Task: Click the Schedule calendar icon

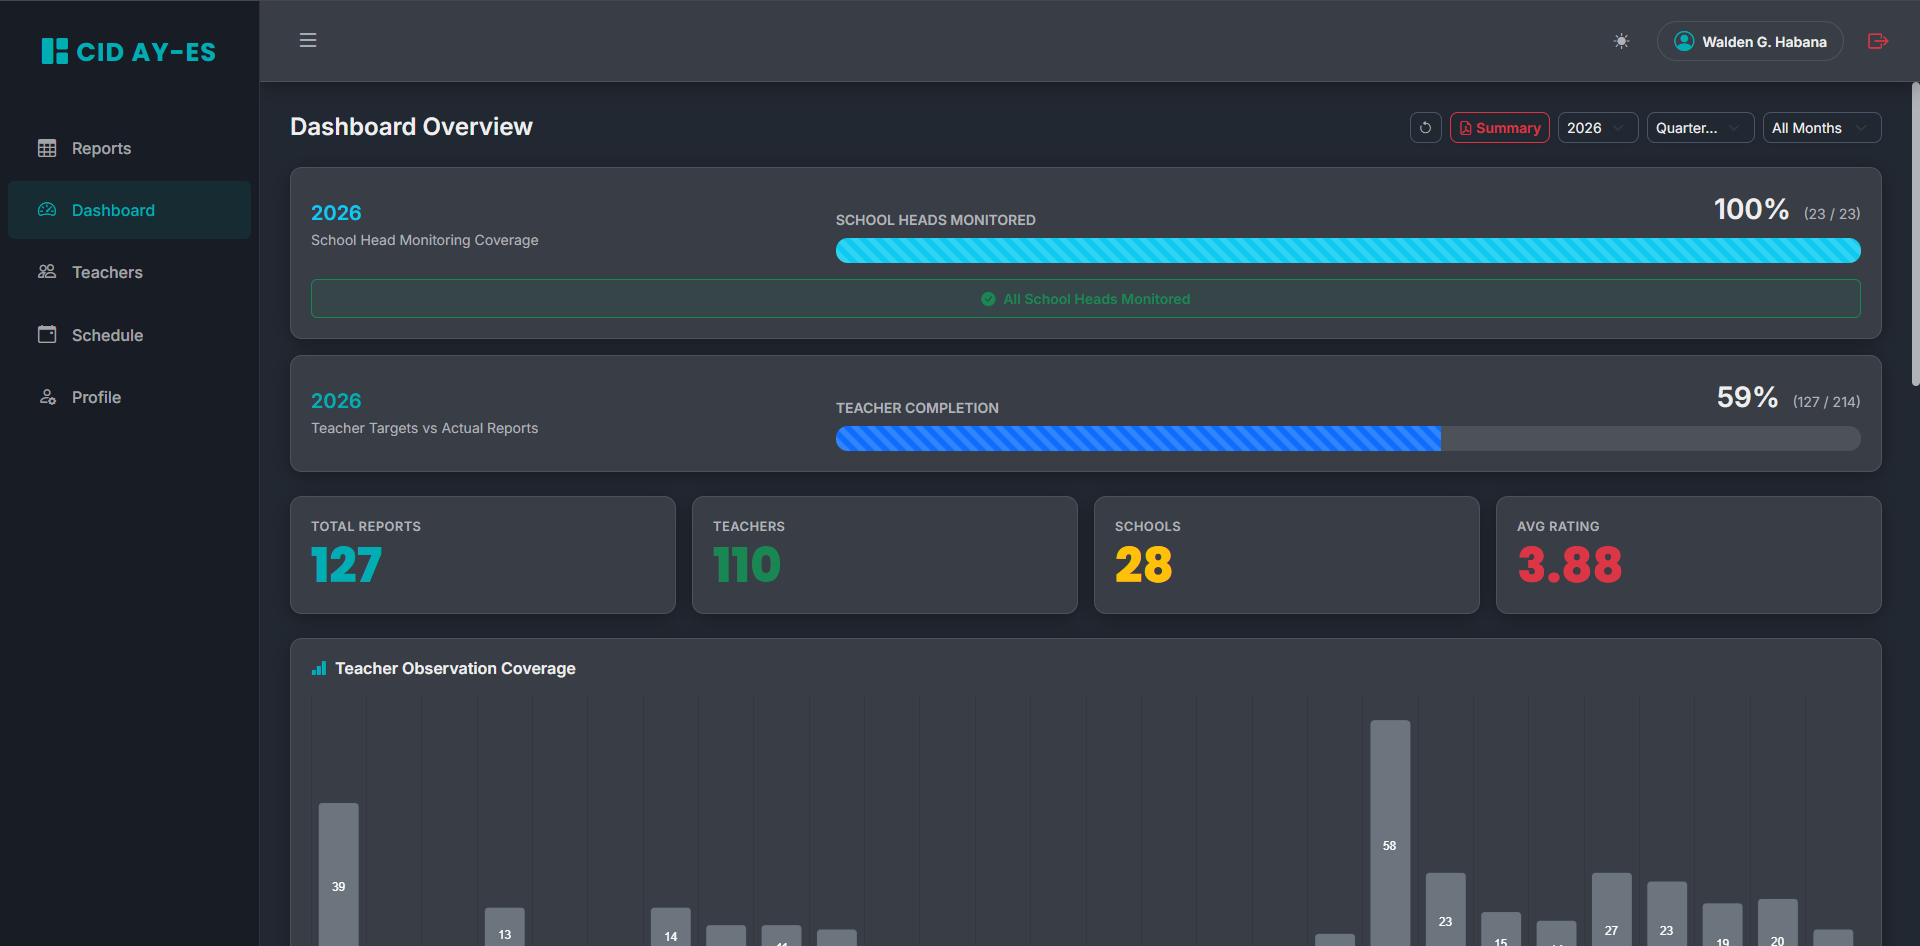Action: (x=47, y=334)
